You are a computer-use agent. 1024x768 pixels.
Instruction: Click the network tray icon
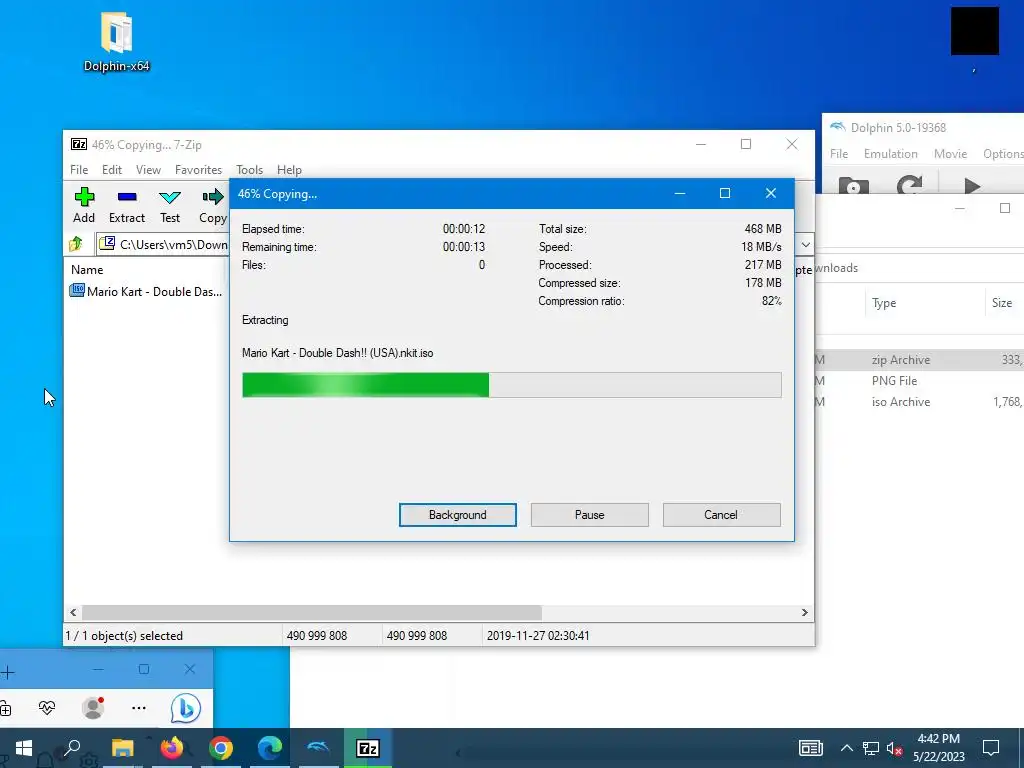tap(871, 748)
